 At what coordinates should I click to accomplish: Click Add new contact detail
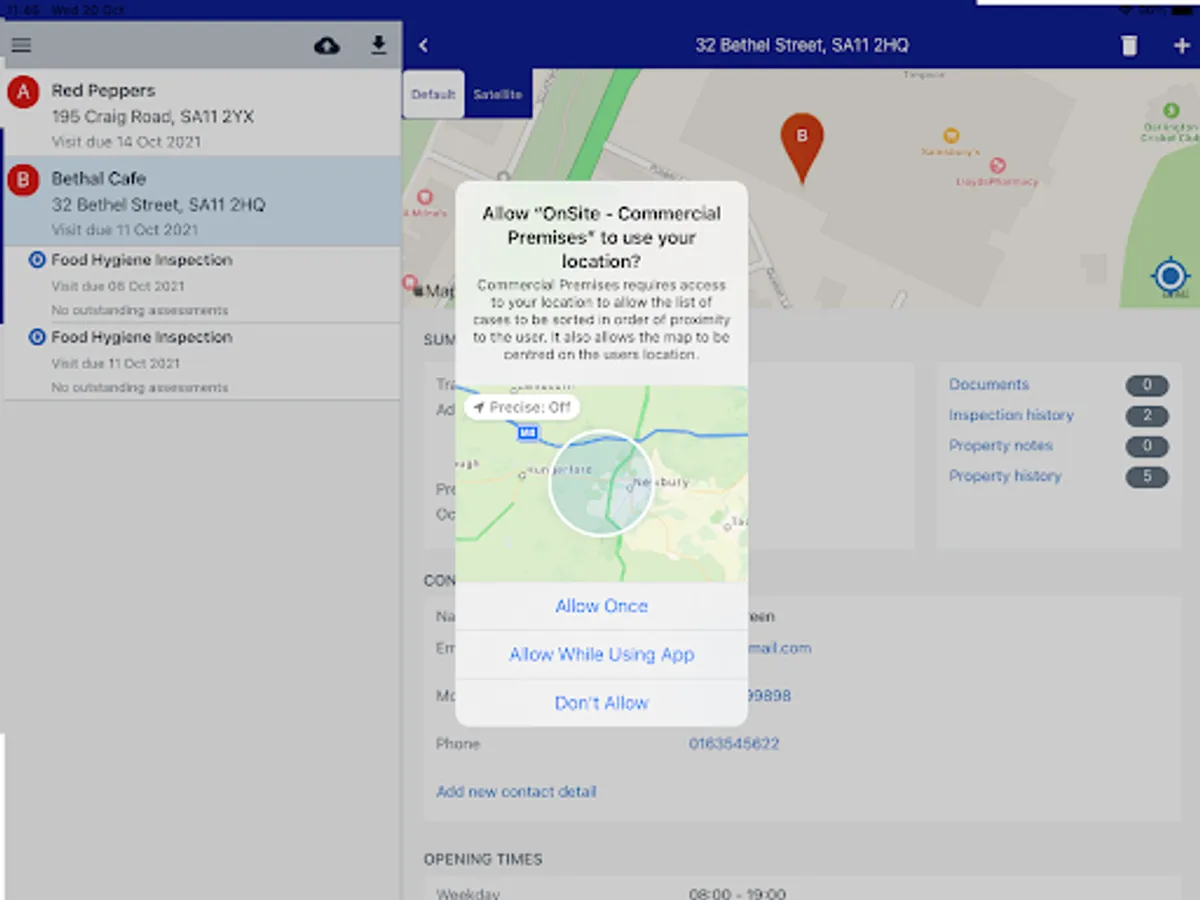(516, 791)
